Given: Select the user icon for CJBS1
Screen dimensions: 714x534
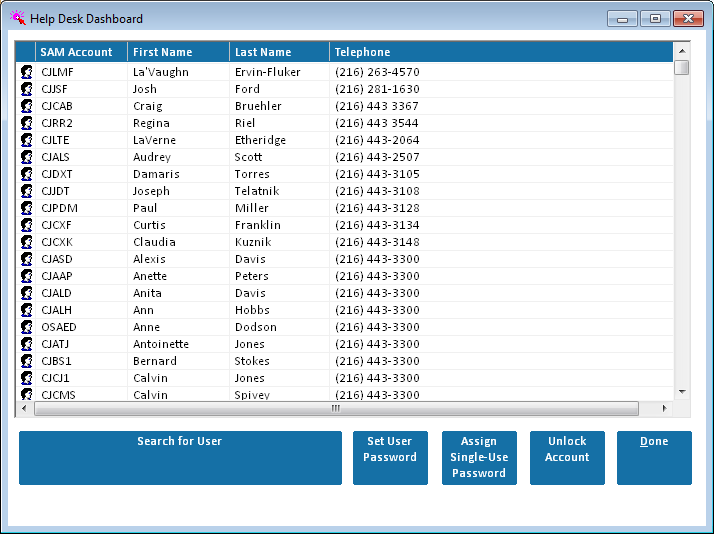Looking at the screenshot, I should click(x=26, y=361).
